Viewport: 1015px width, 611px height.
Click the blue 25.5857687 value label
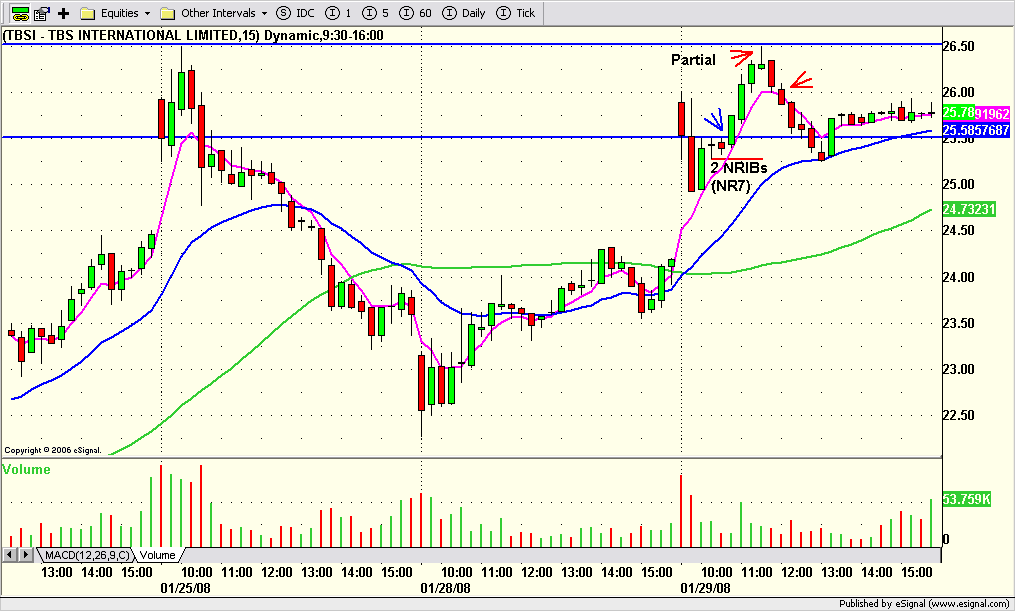click(976, 130)
